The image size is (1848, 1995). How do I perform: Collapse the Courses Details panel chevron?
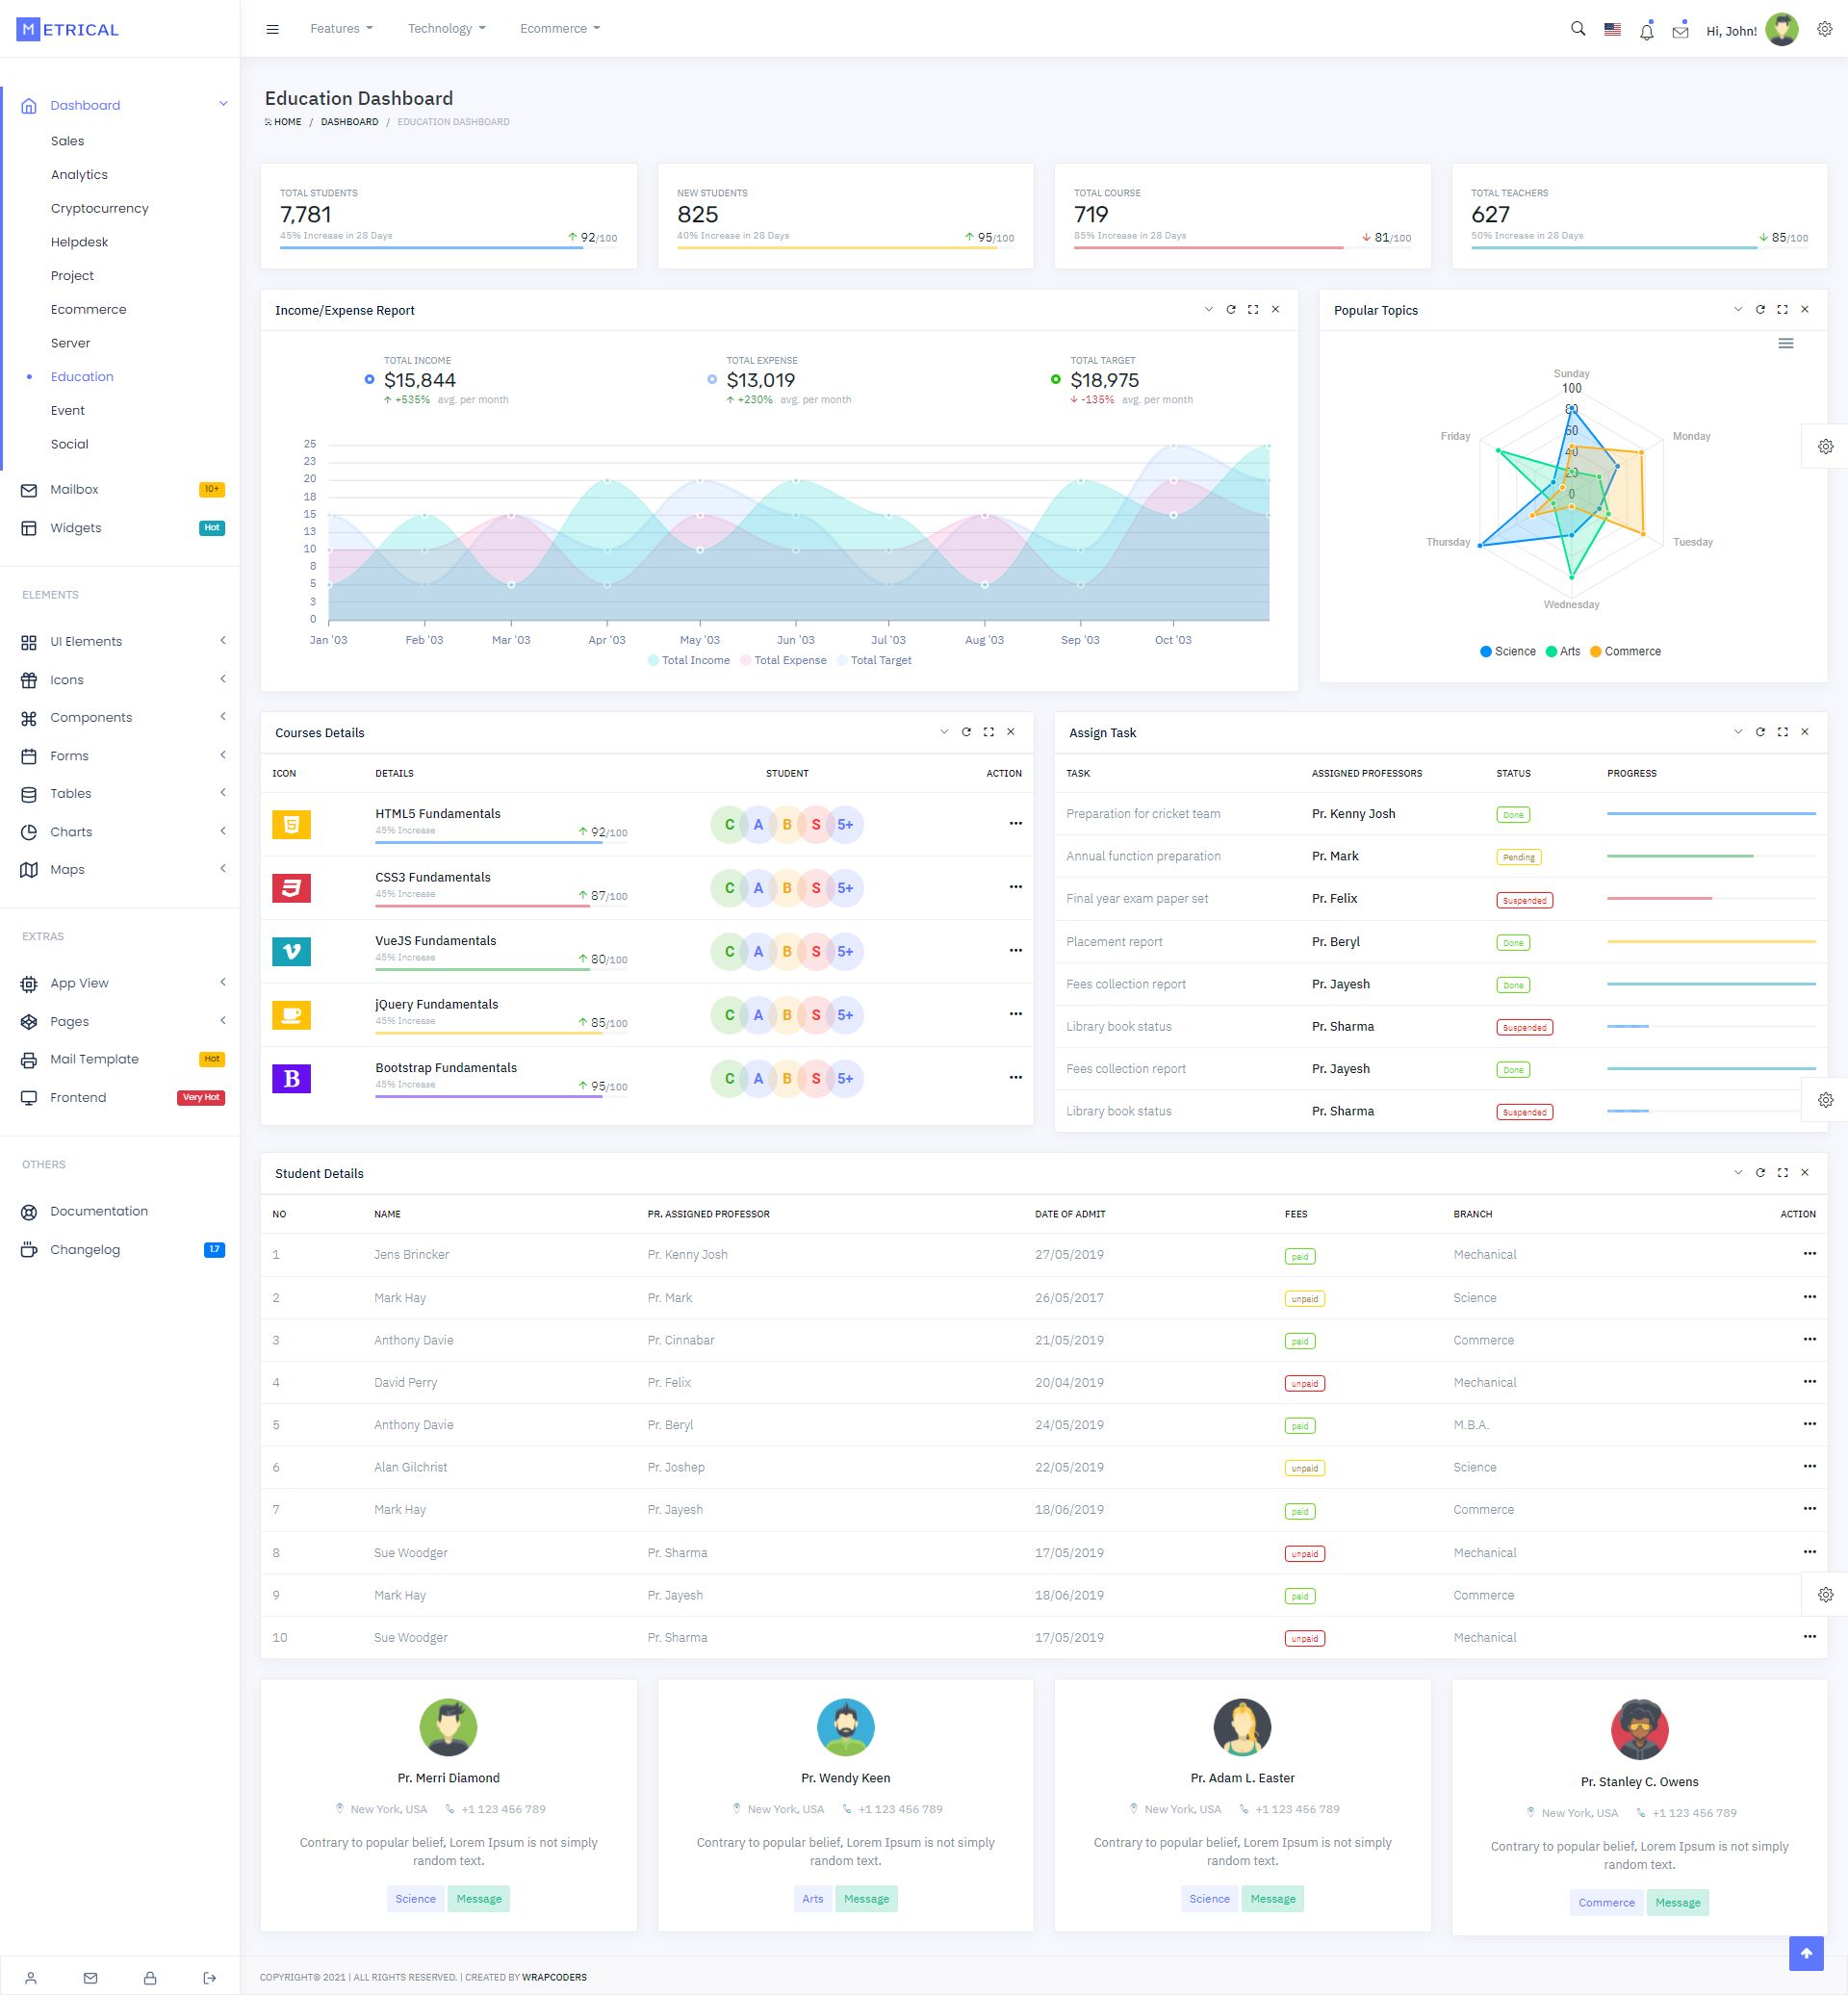943,732
